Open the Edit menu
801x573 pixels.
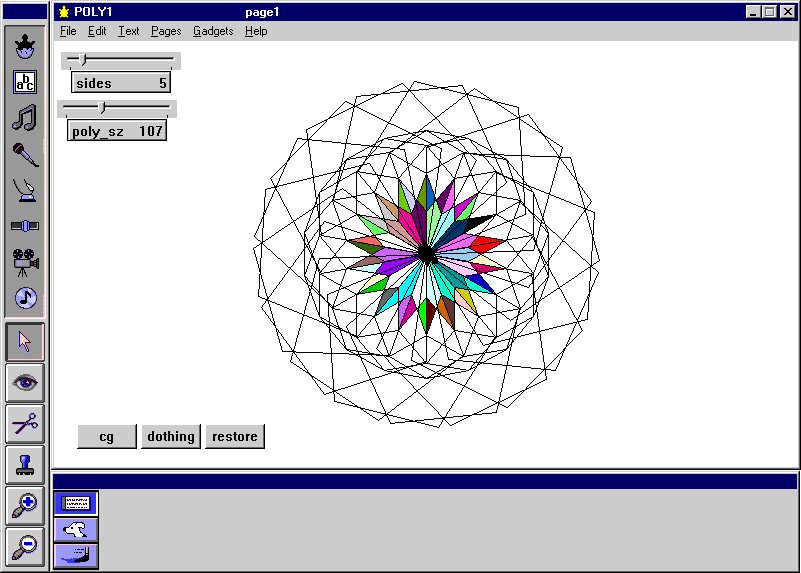(x=97, y=31)
